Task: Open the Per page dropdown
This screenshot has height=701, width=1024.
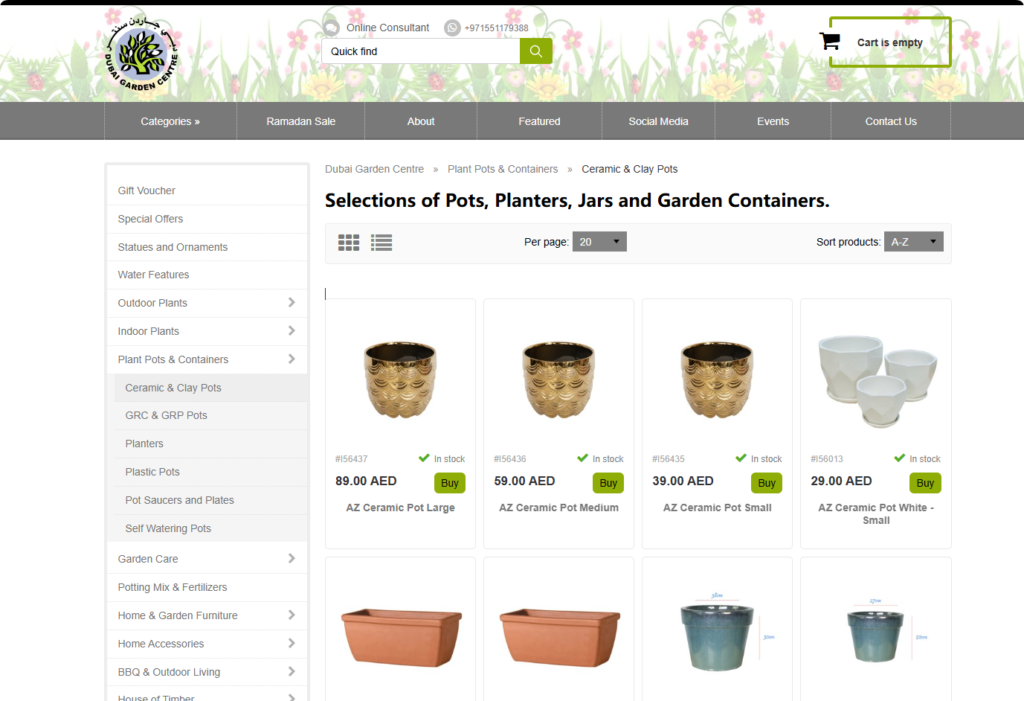Action: 600,242
